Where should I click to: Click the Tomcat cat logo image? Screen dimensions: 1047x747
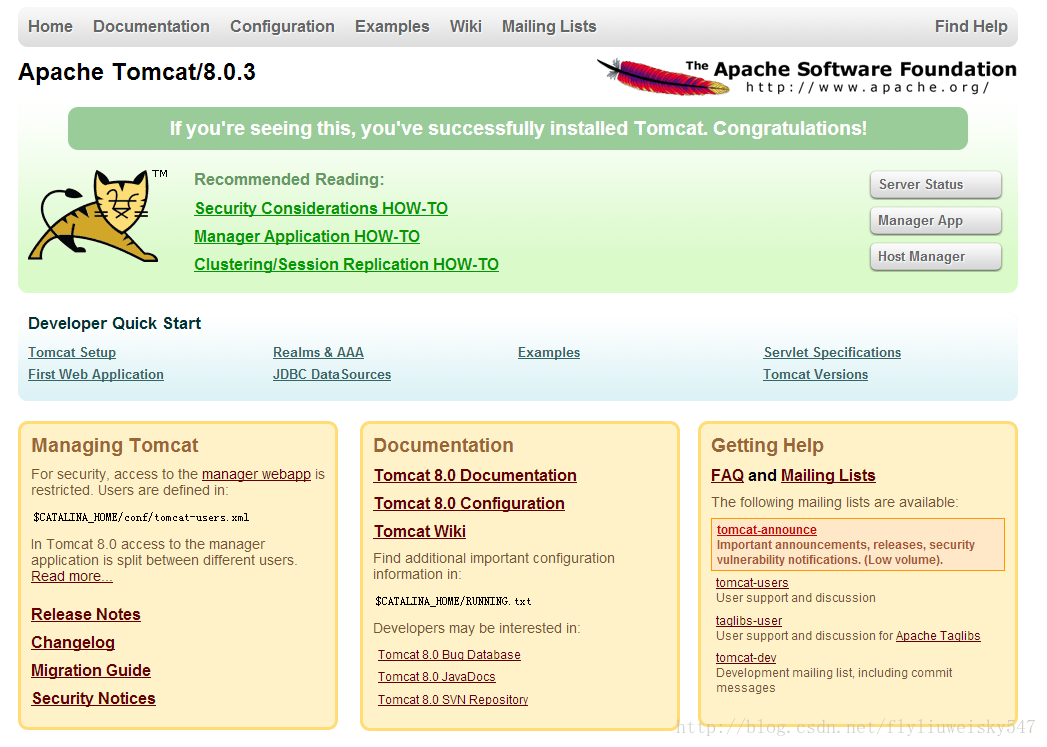point(97,215)
